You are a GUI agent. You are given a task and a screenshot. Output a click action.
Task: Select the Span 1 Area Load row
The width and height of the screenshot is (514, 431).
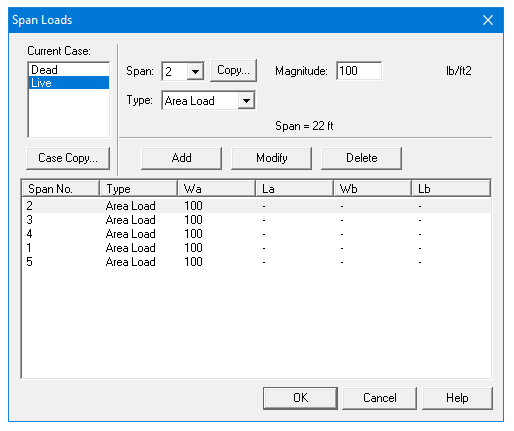(257, 248)
